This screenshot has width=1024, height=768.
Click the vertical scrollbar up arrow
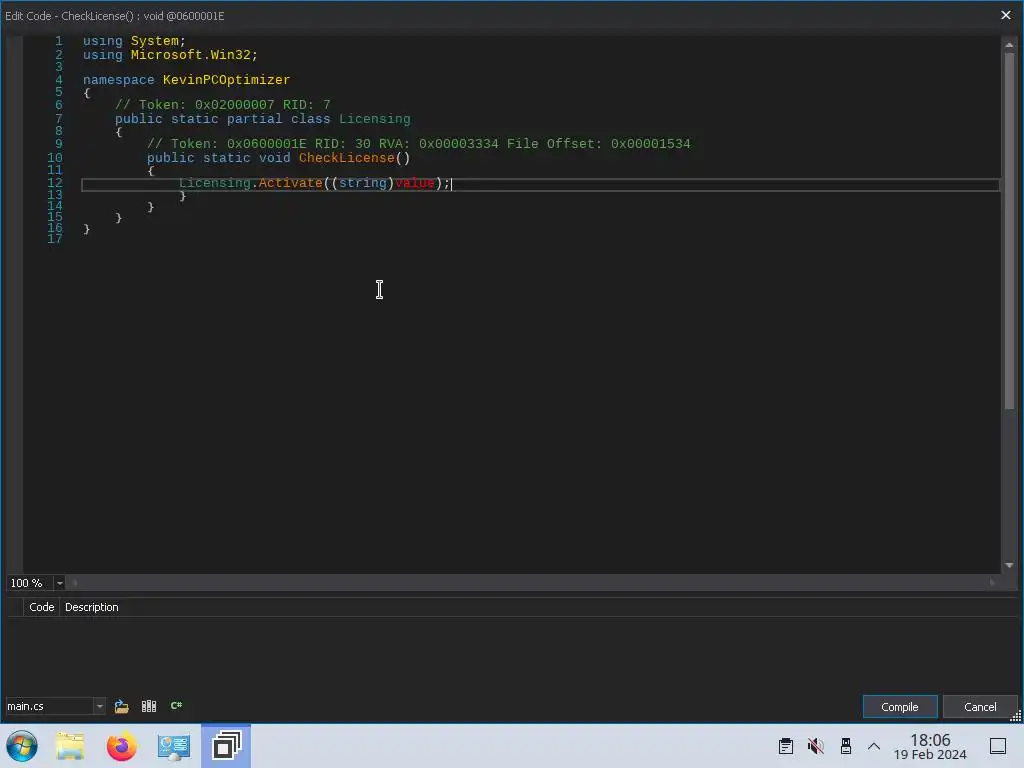tap(1009, 45)
